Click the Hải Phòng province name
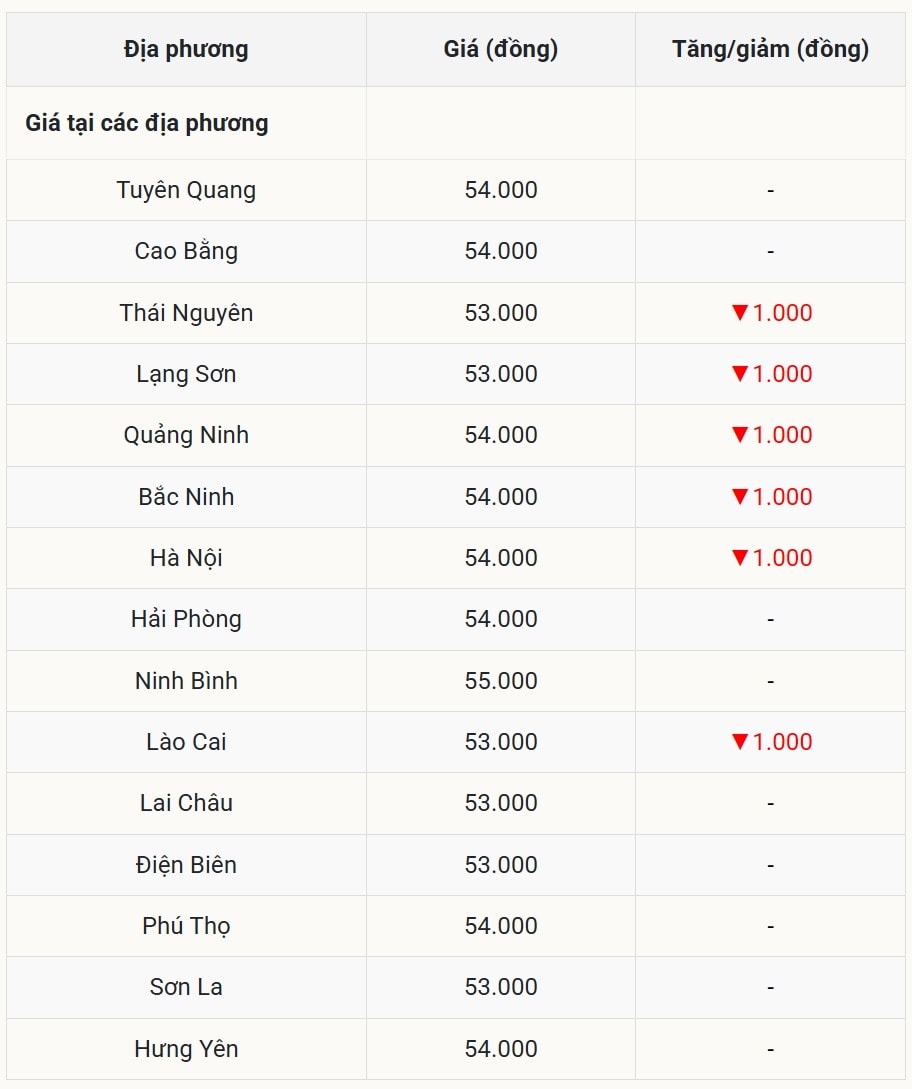The height and width of the screenshot is (1089, 912). coord(186,619)
